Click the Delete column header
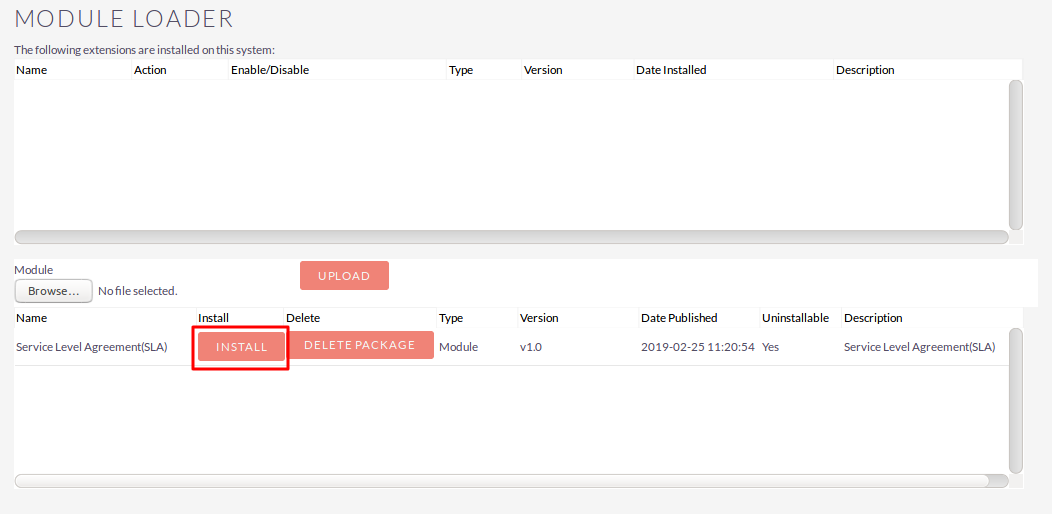The image size is (1052, 514). [x=303, y=318]
